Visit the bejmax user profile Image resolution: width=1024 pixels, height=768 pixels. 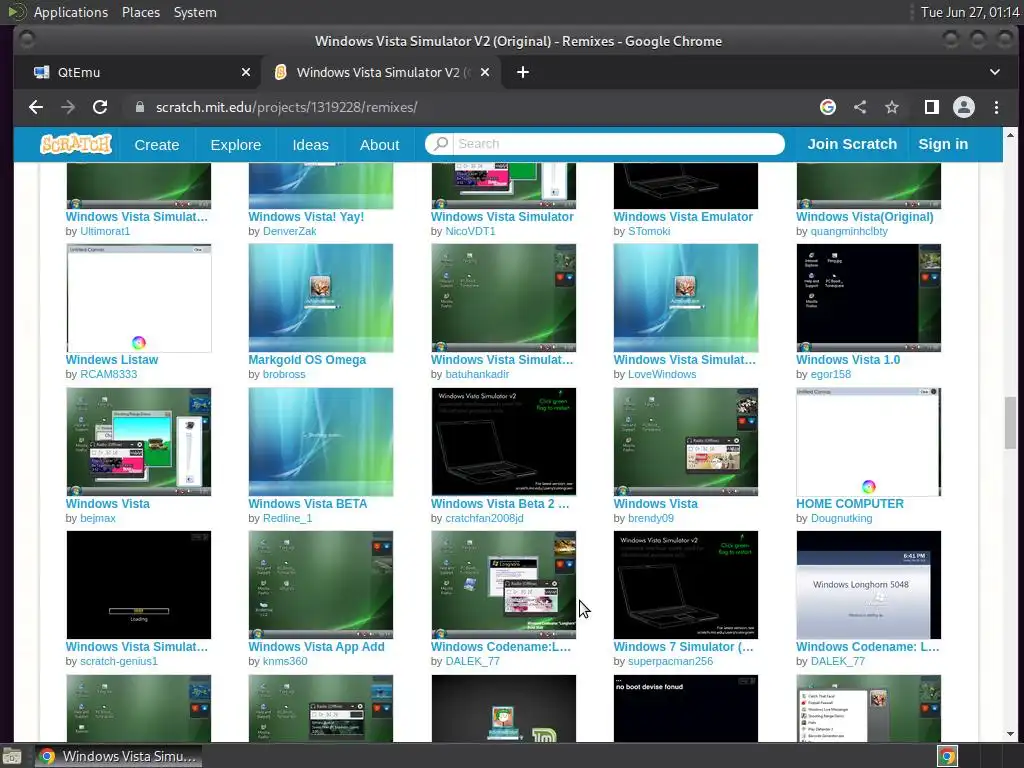tap(98, 518)
